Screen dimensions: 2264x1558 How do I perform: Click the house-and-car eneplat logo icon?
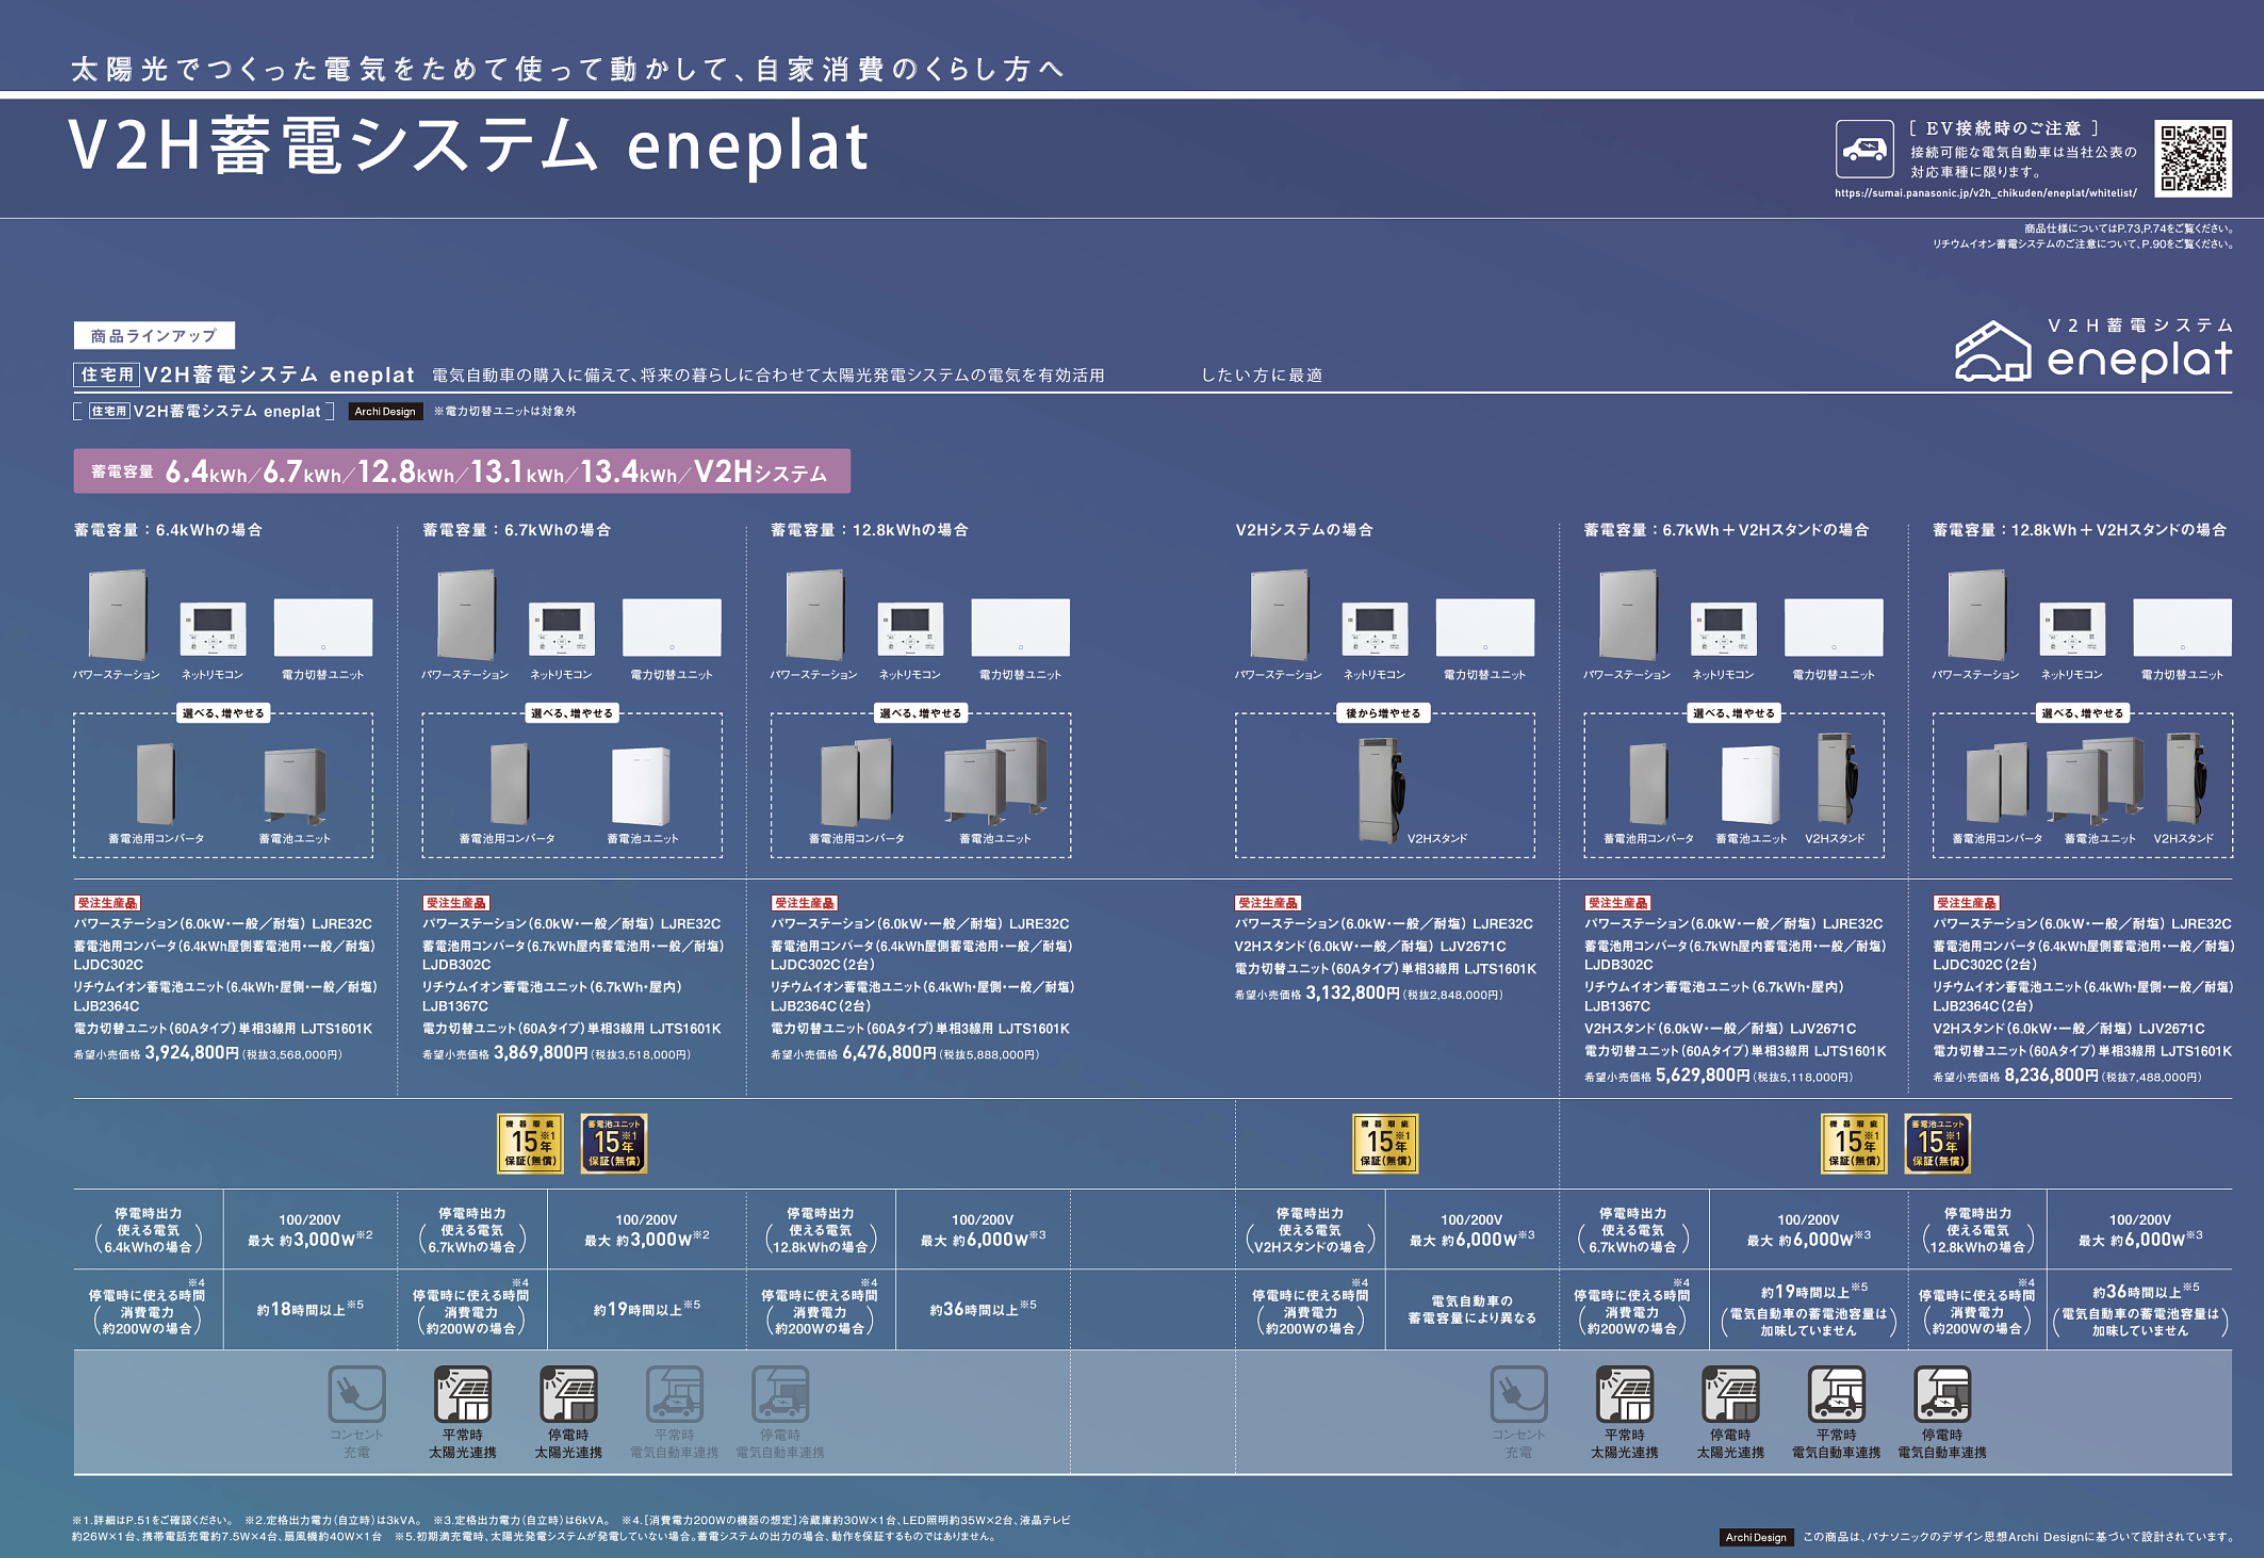click(1993, 352)
